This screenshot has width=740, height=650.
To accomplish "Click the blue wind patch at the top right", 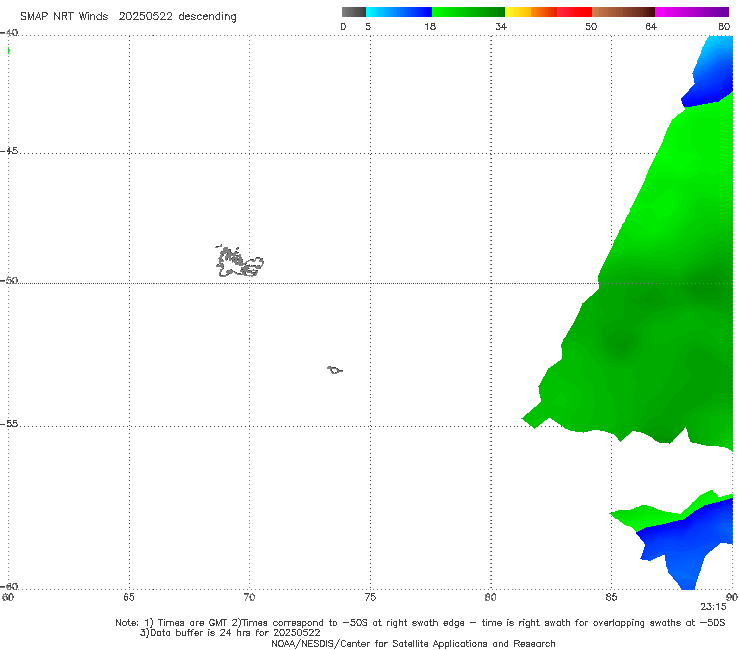I will click(x=710, y=73).
